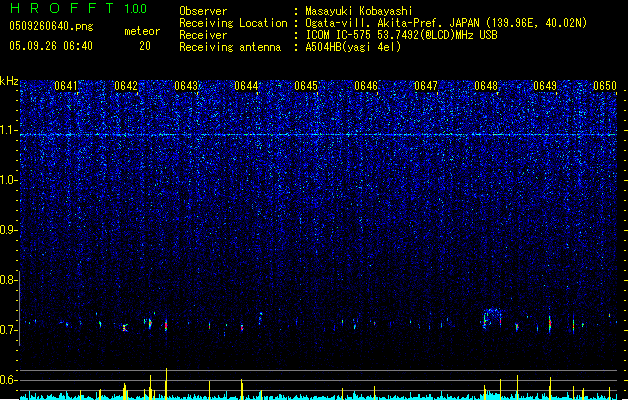Click the 0648 time marker
The height and width of the screenshot is (400, 629).
click(486, 86)
